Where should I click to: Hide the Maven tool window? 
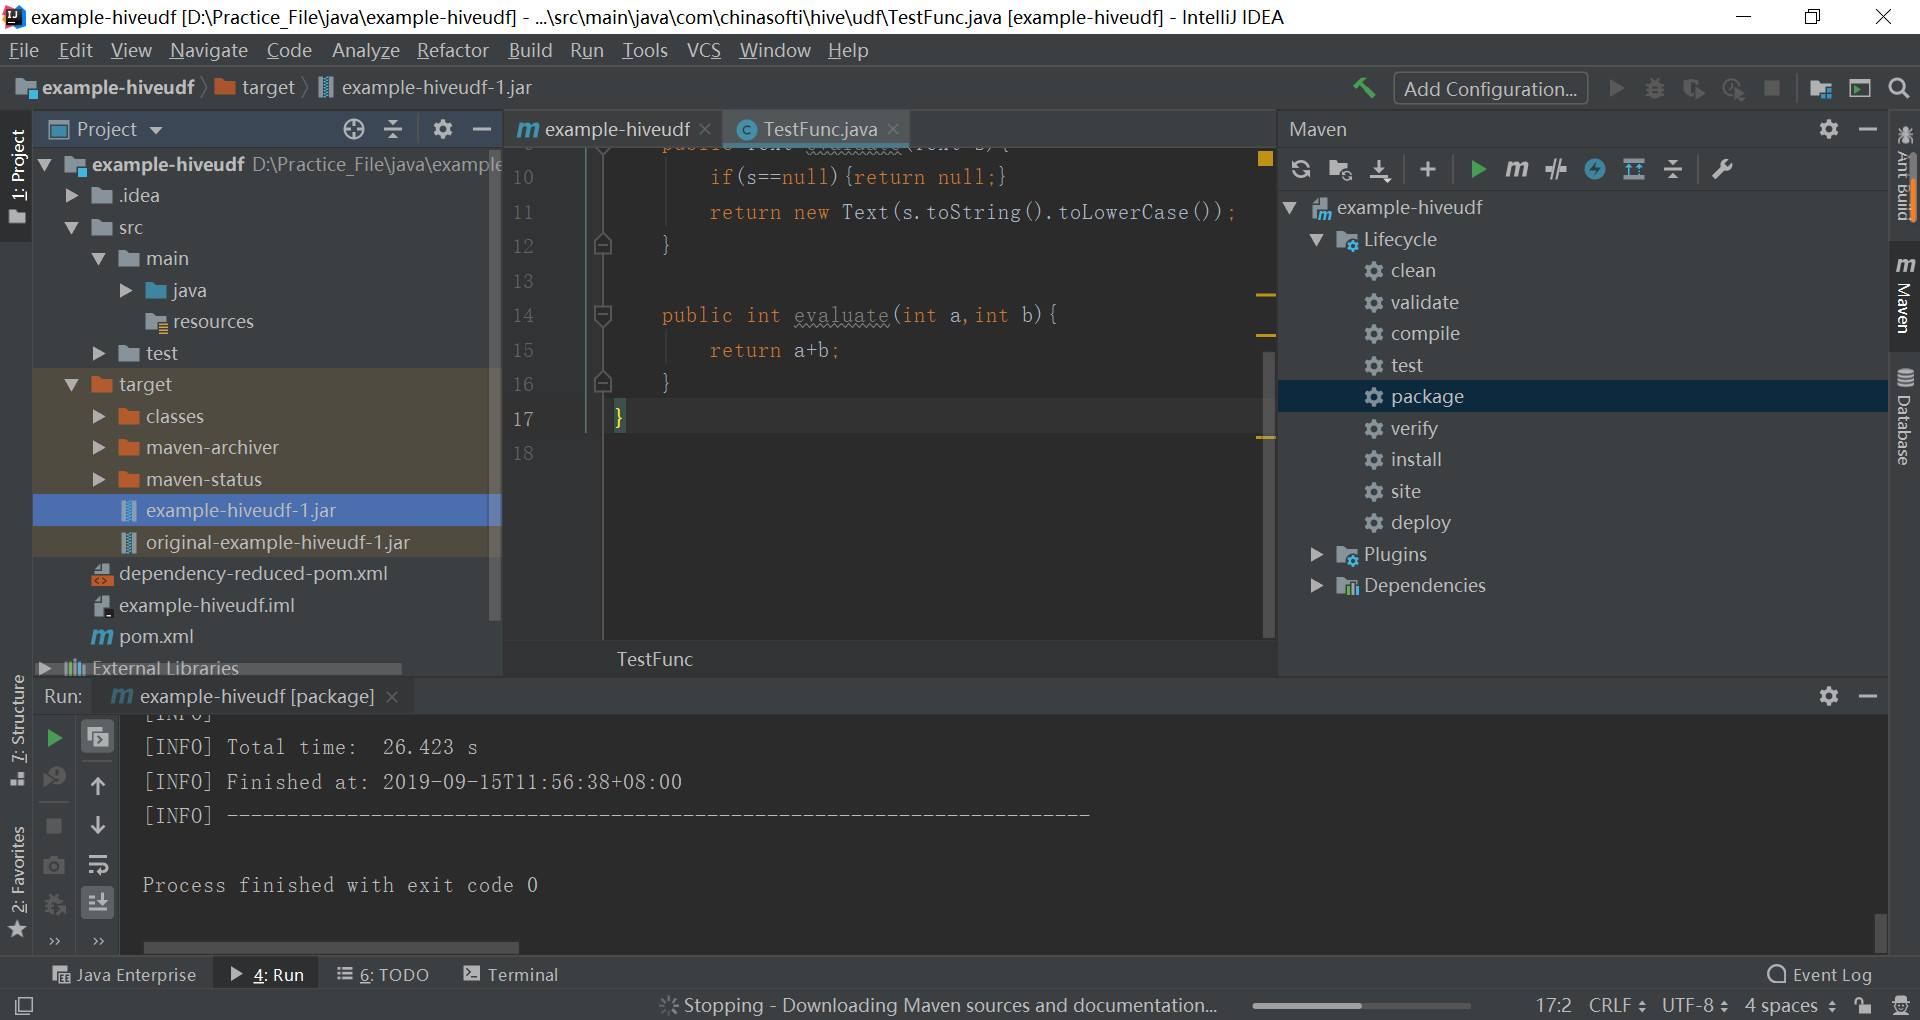pos(1867,129)
